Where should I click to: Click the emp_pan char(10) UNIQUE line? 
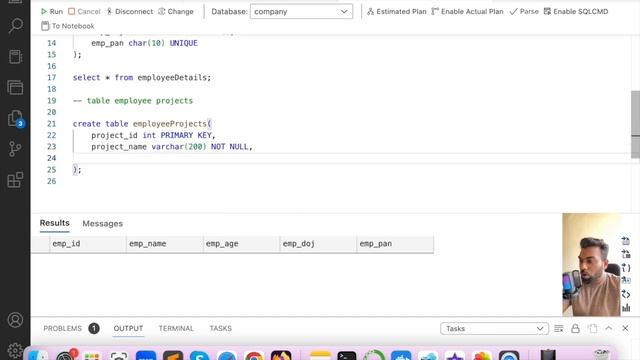144,43
